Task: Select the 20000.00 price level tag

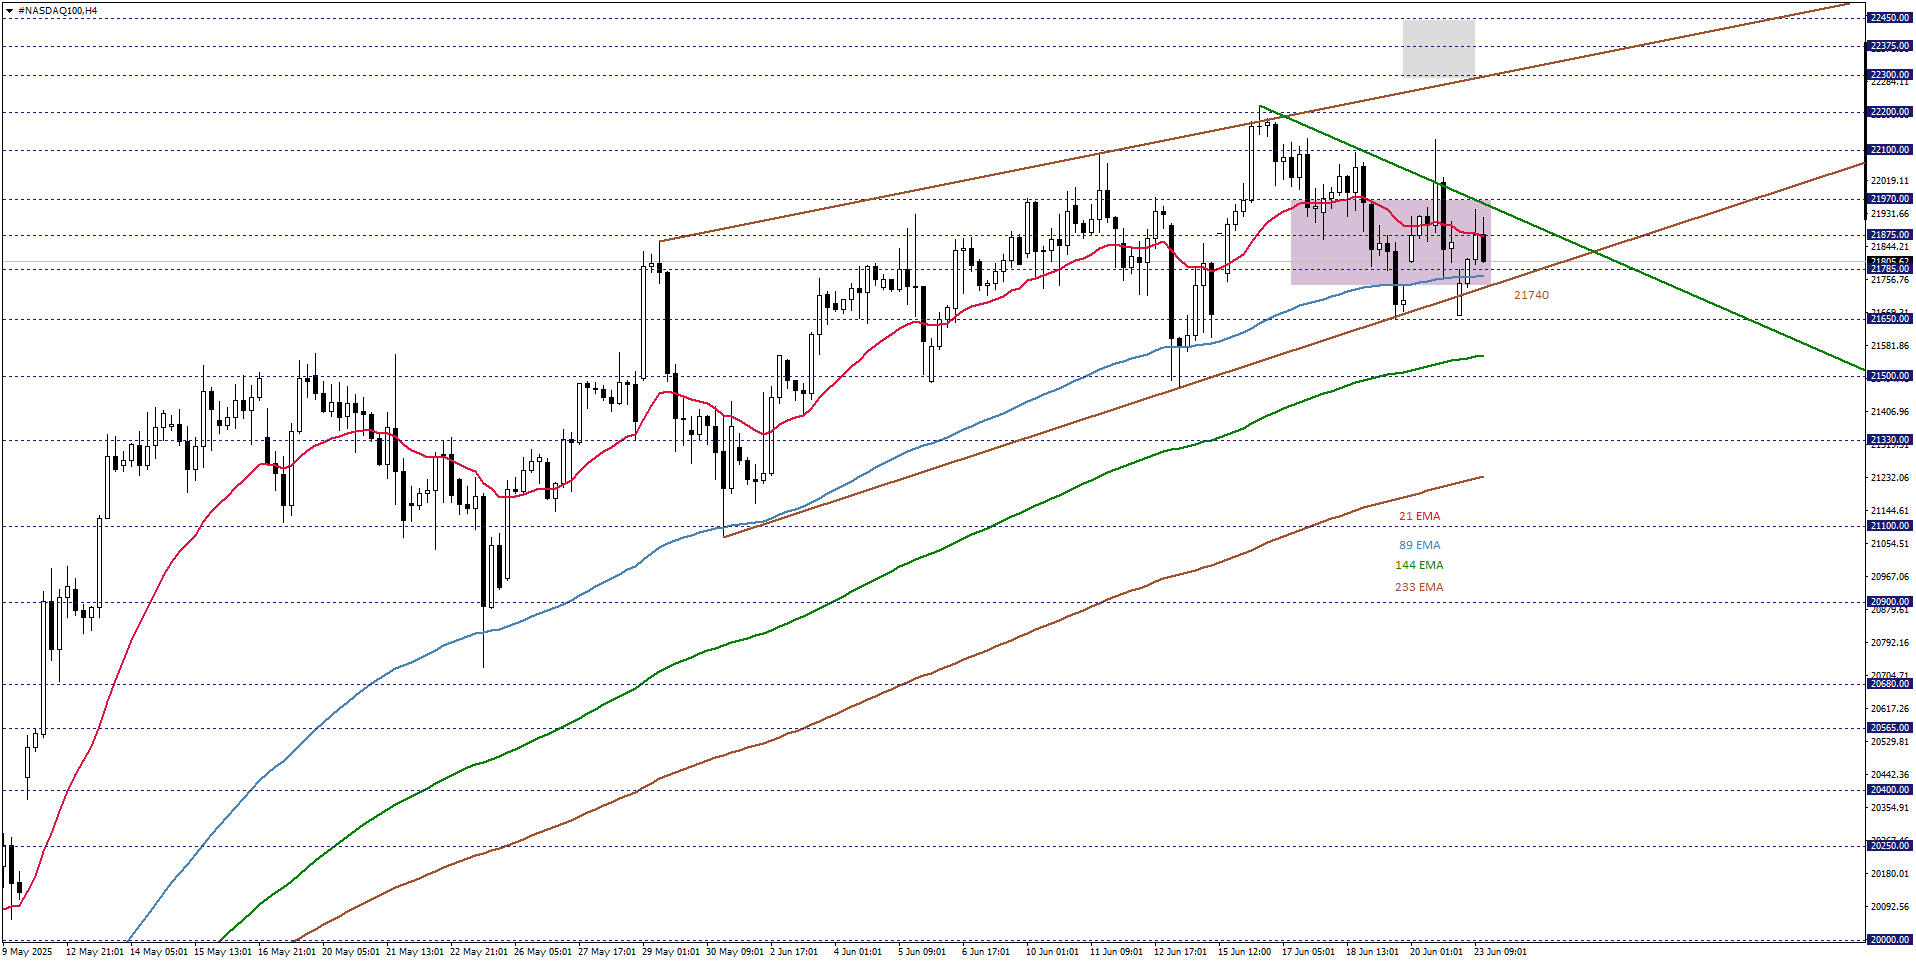Action: pos(1889,940)
